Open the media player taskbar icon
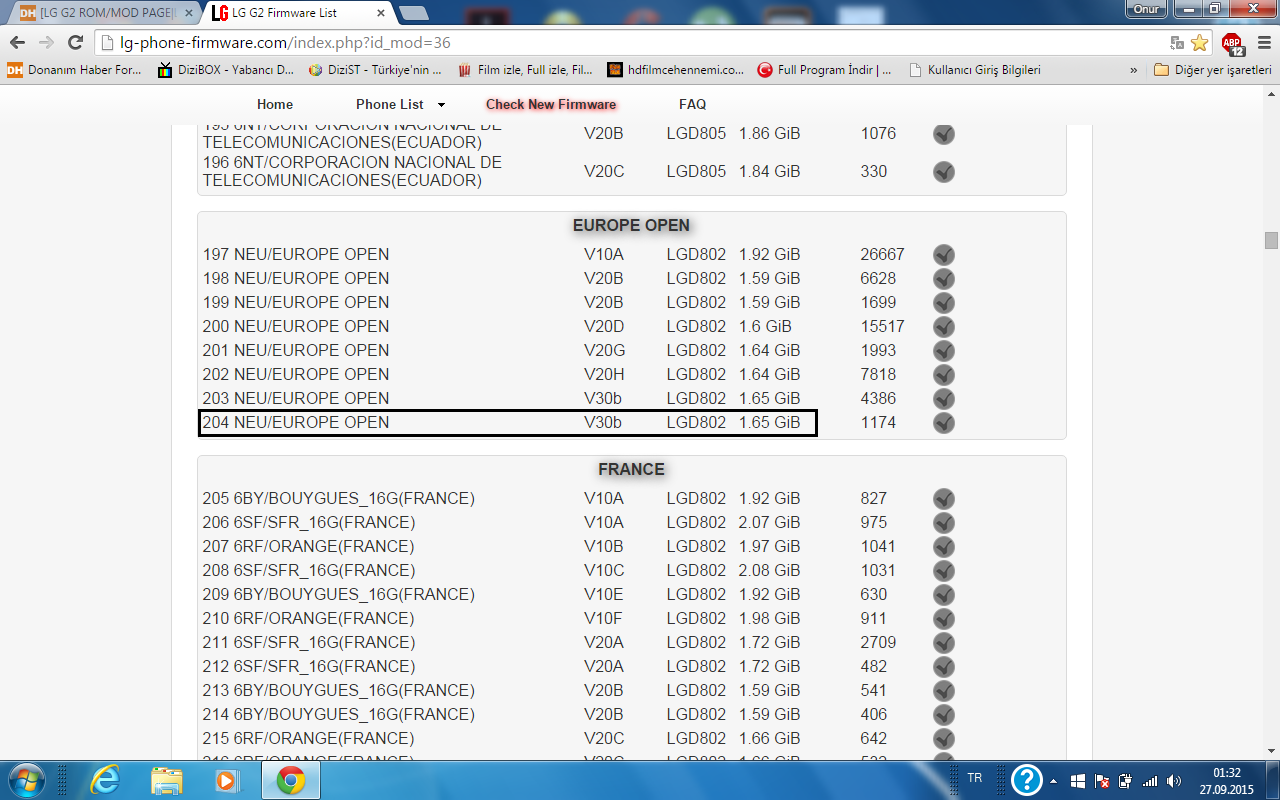The height and width of the screenshot is (800, 1280). click(228, 780)
